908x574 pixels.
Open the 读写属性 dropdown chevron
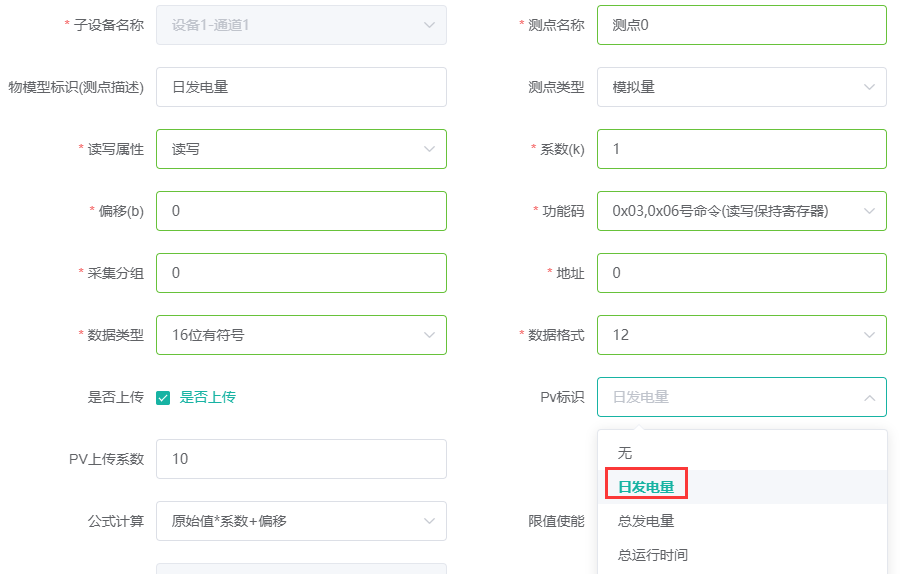pos(429,149)
